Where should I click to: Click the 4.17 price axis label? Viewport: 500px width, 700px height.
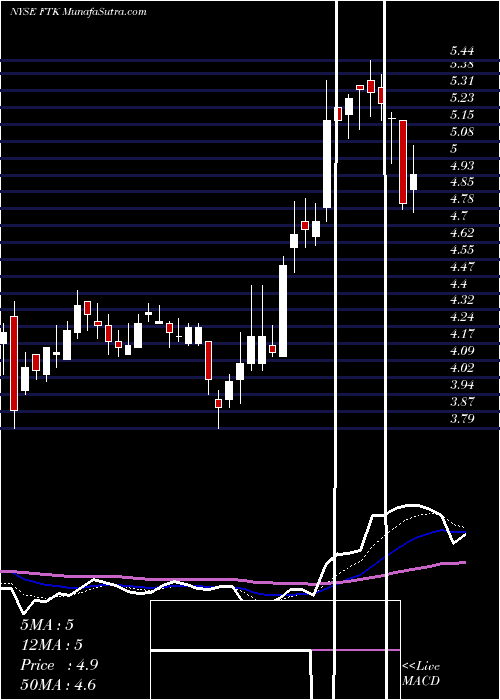coord(462,334)
